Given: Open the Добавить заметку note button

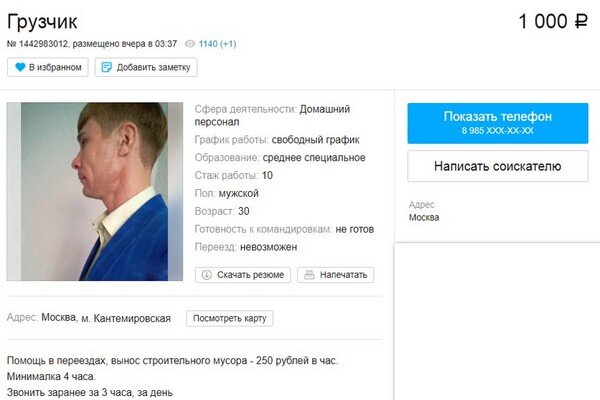Looking at the screenshot, I should (x=146, y=67).
